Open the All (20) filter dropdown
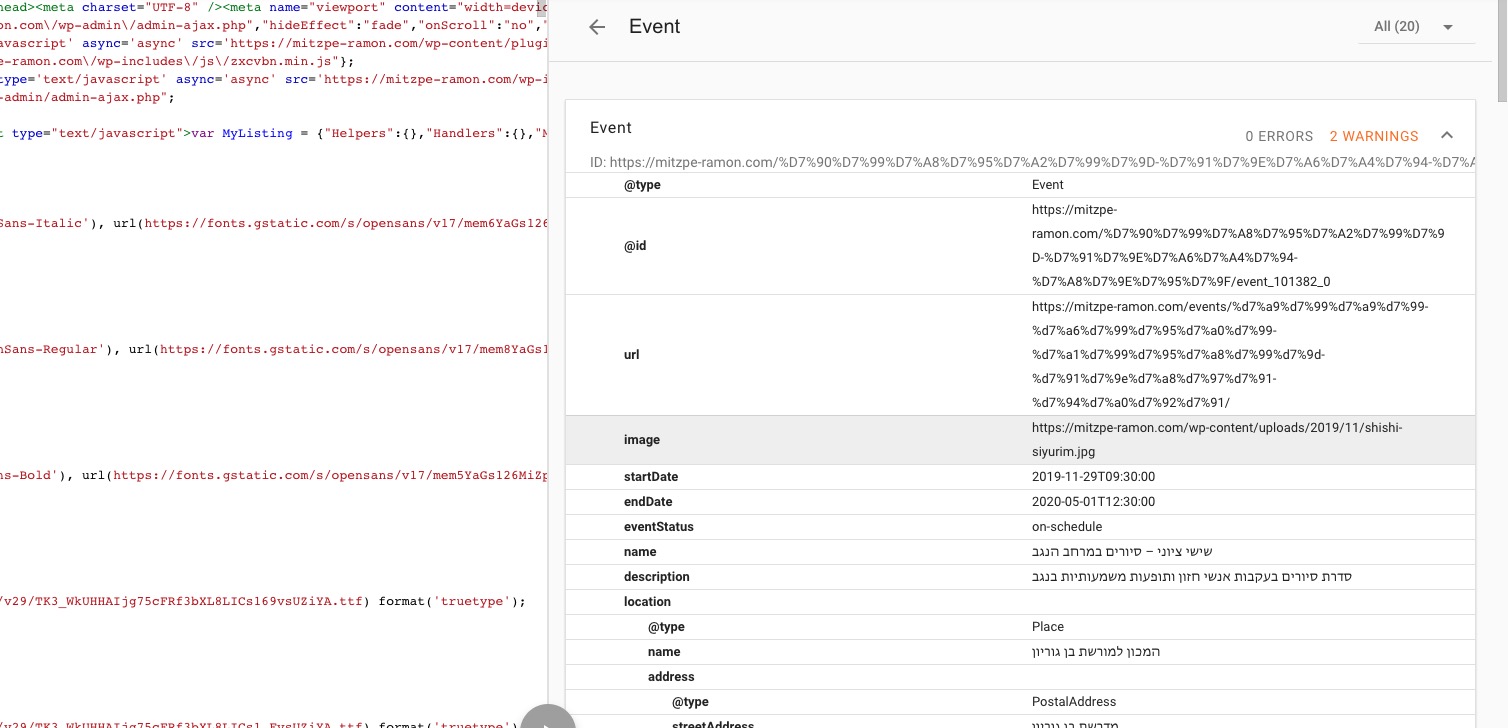Image resolution: width=1508 pixels, height=728 pixels. (x=1414, y=27)
